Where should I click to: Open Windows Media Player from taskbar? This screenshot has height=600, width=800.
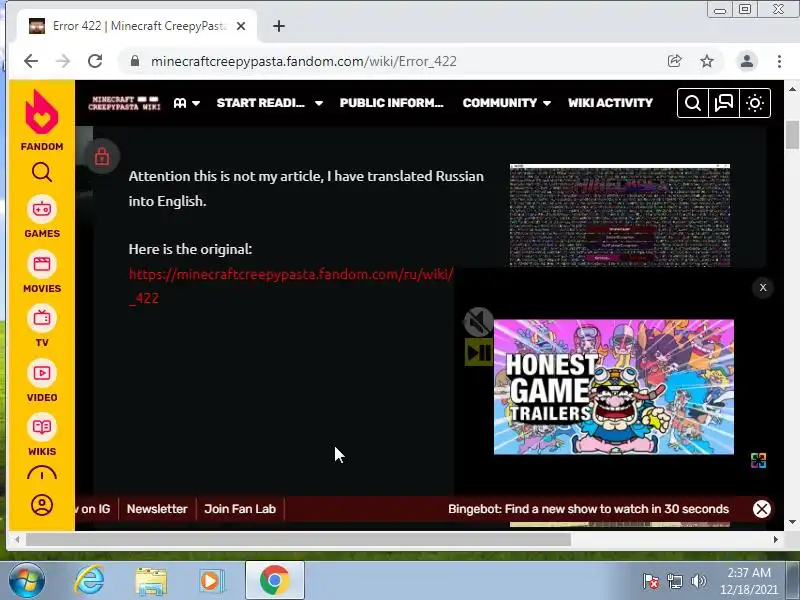(211, 581)
